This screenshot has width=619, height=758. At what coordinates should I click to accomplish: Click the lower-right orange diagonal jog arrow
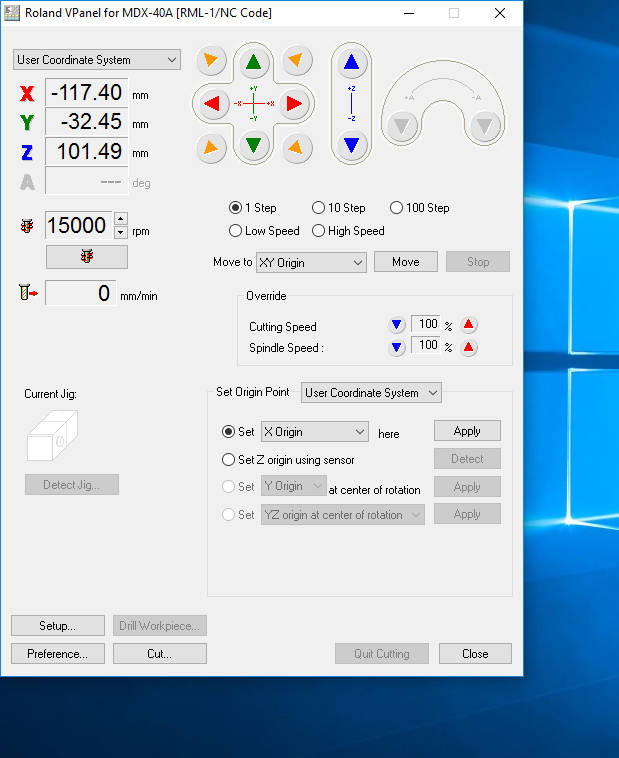(296, 147)
